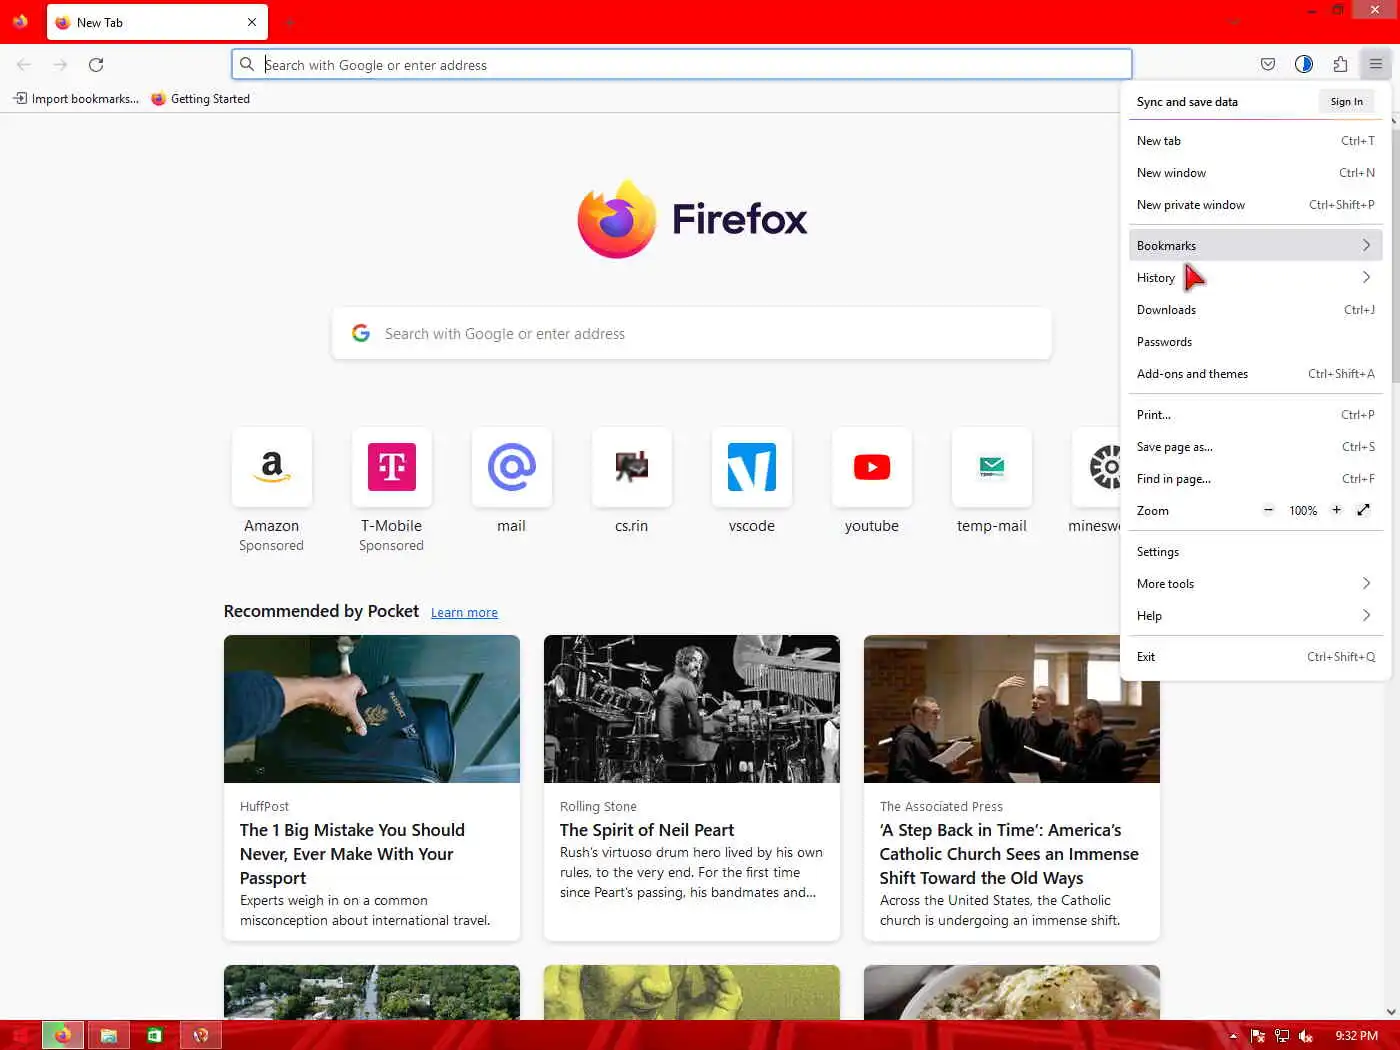Click Sync and save data label

[x=1187, y=102]
